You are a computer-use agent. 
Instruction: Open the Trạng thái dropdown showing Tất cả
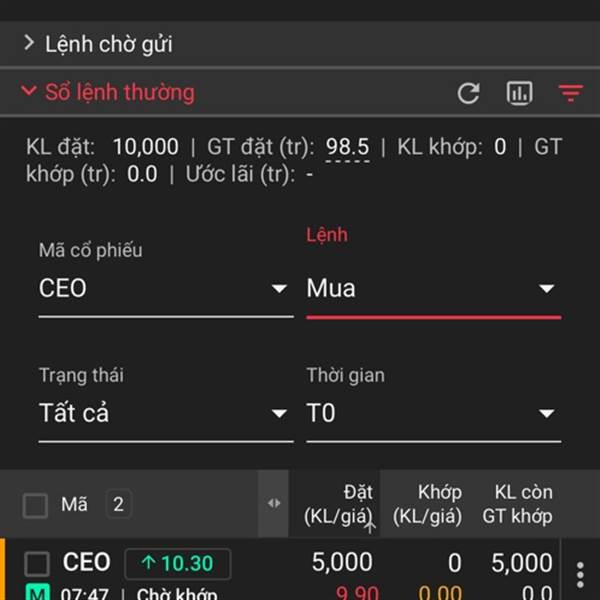(x=166, y=413)
